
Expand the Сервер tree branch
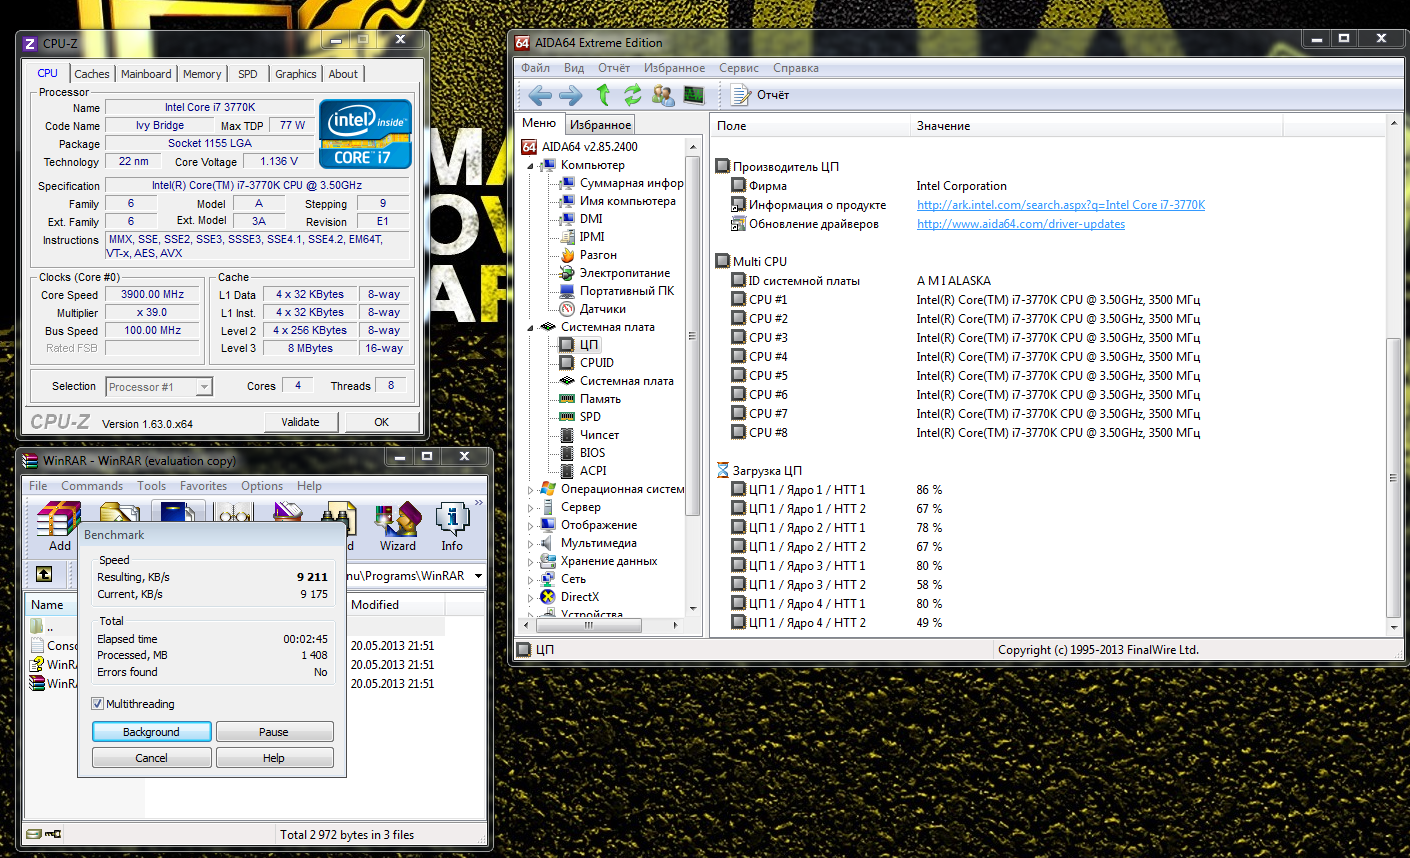[530, 508]
